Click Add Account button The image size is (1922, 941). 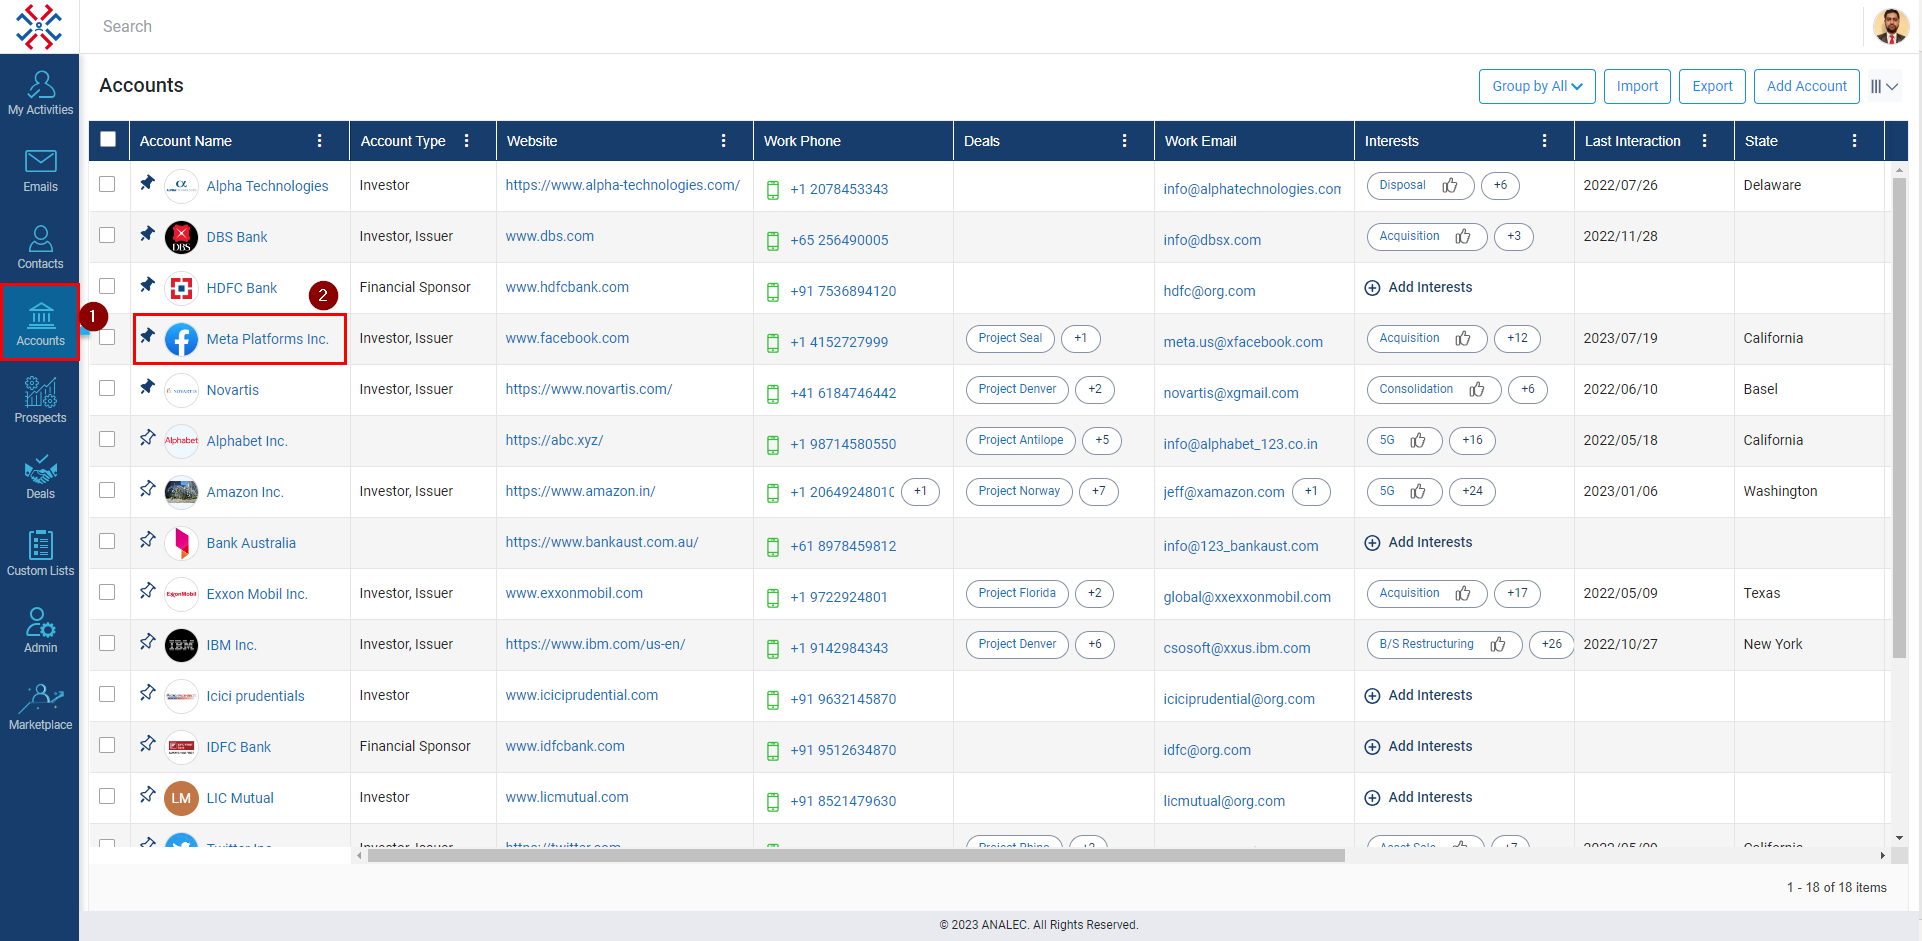pos(1806,86)
